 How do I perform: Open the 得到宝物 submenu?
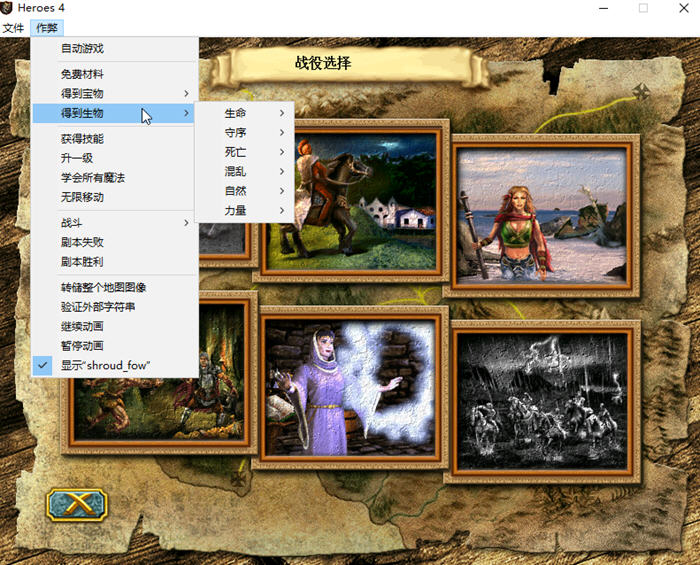(115, 94)
